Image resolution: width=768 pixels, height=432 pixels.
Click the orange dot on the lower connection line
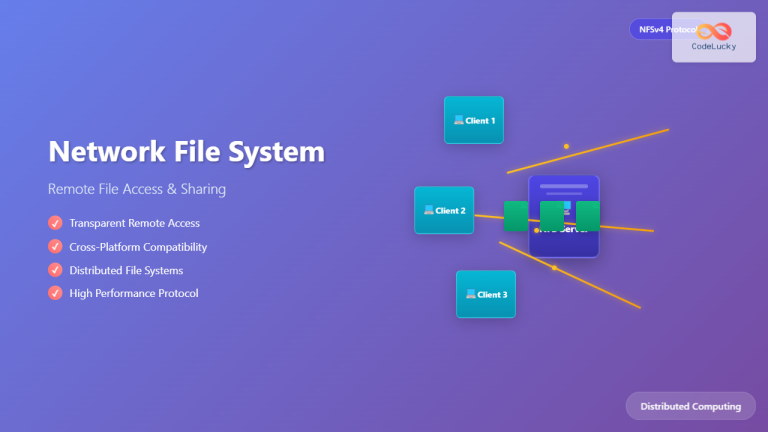[554, 268]
